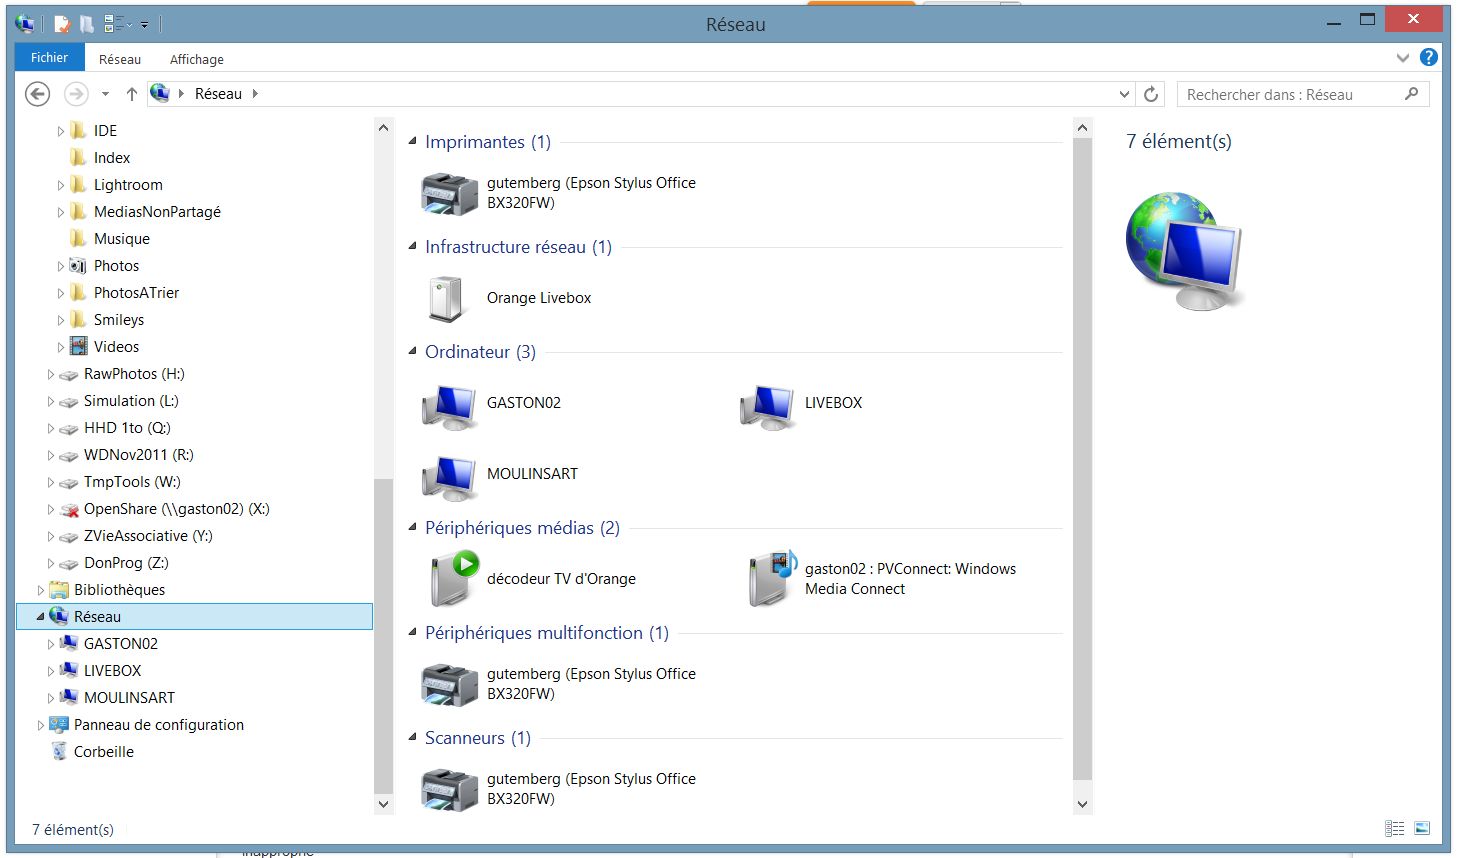Select the gaston02 PVConnect Windows Media Connect device
The image size is (1458, 858).
click(x=883, y=579)
